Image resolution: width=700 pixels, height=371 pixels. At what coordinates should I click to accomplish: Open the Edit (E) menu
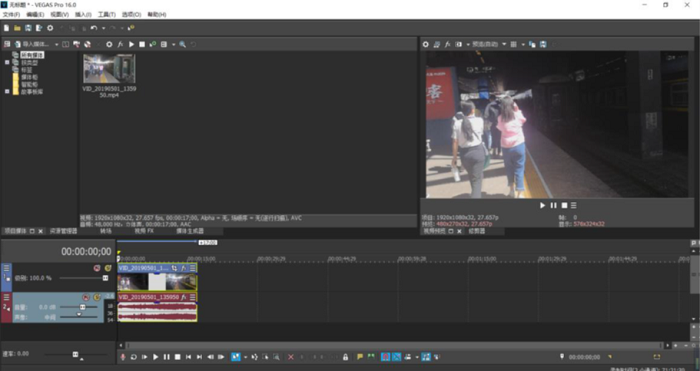coord(35,15)
